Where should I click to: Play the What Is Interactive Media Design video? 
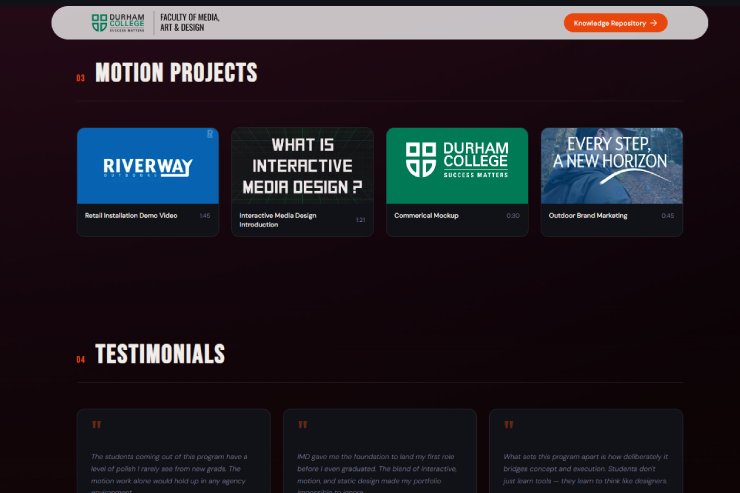[302, 166]
